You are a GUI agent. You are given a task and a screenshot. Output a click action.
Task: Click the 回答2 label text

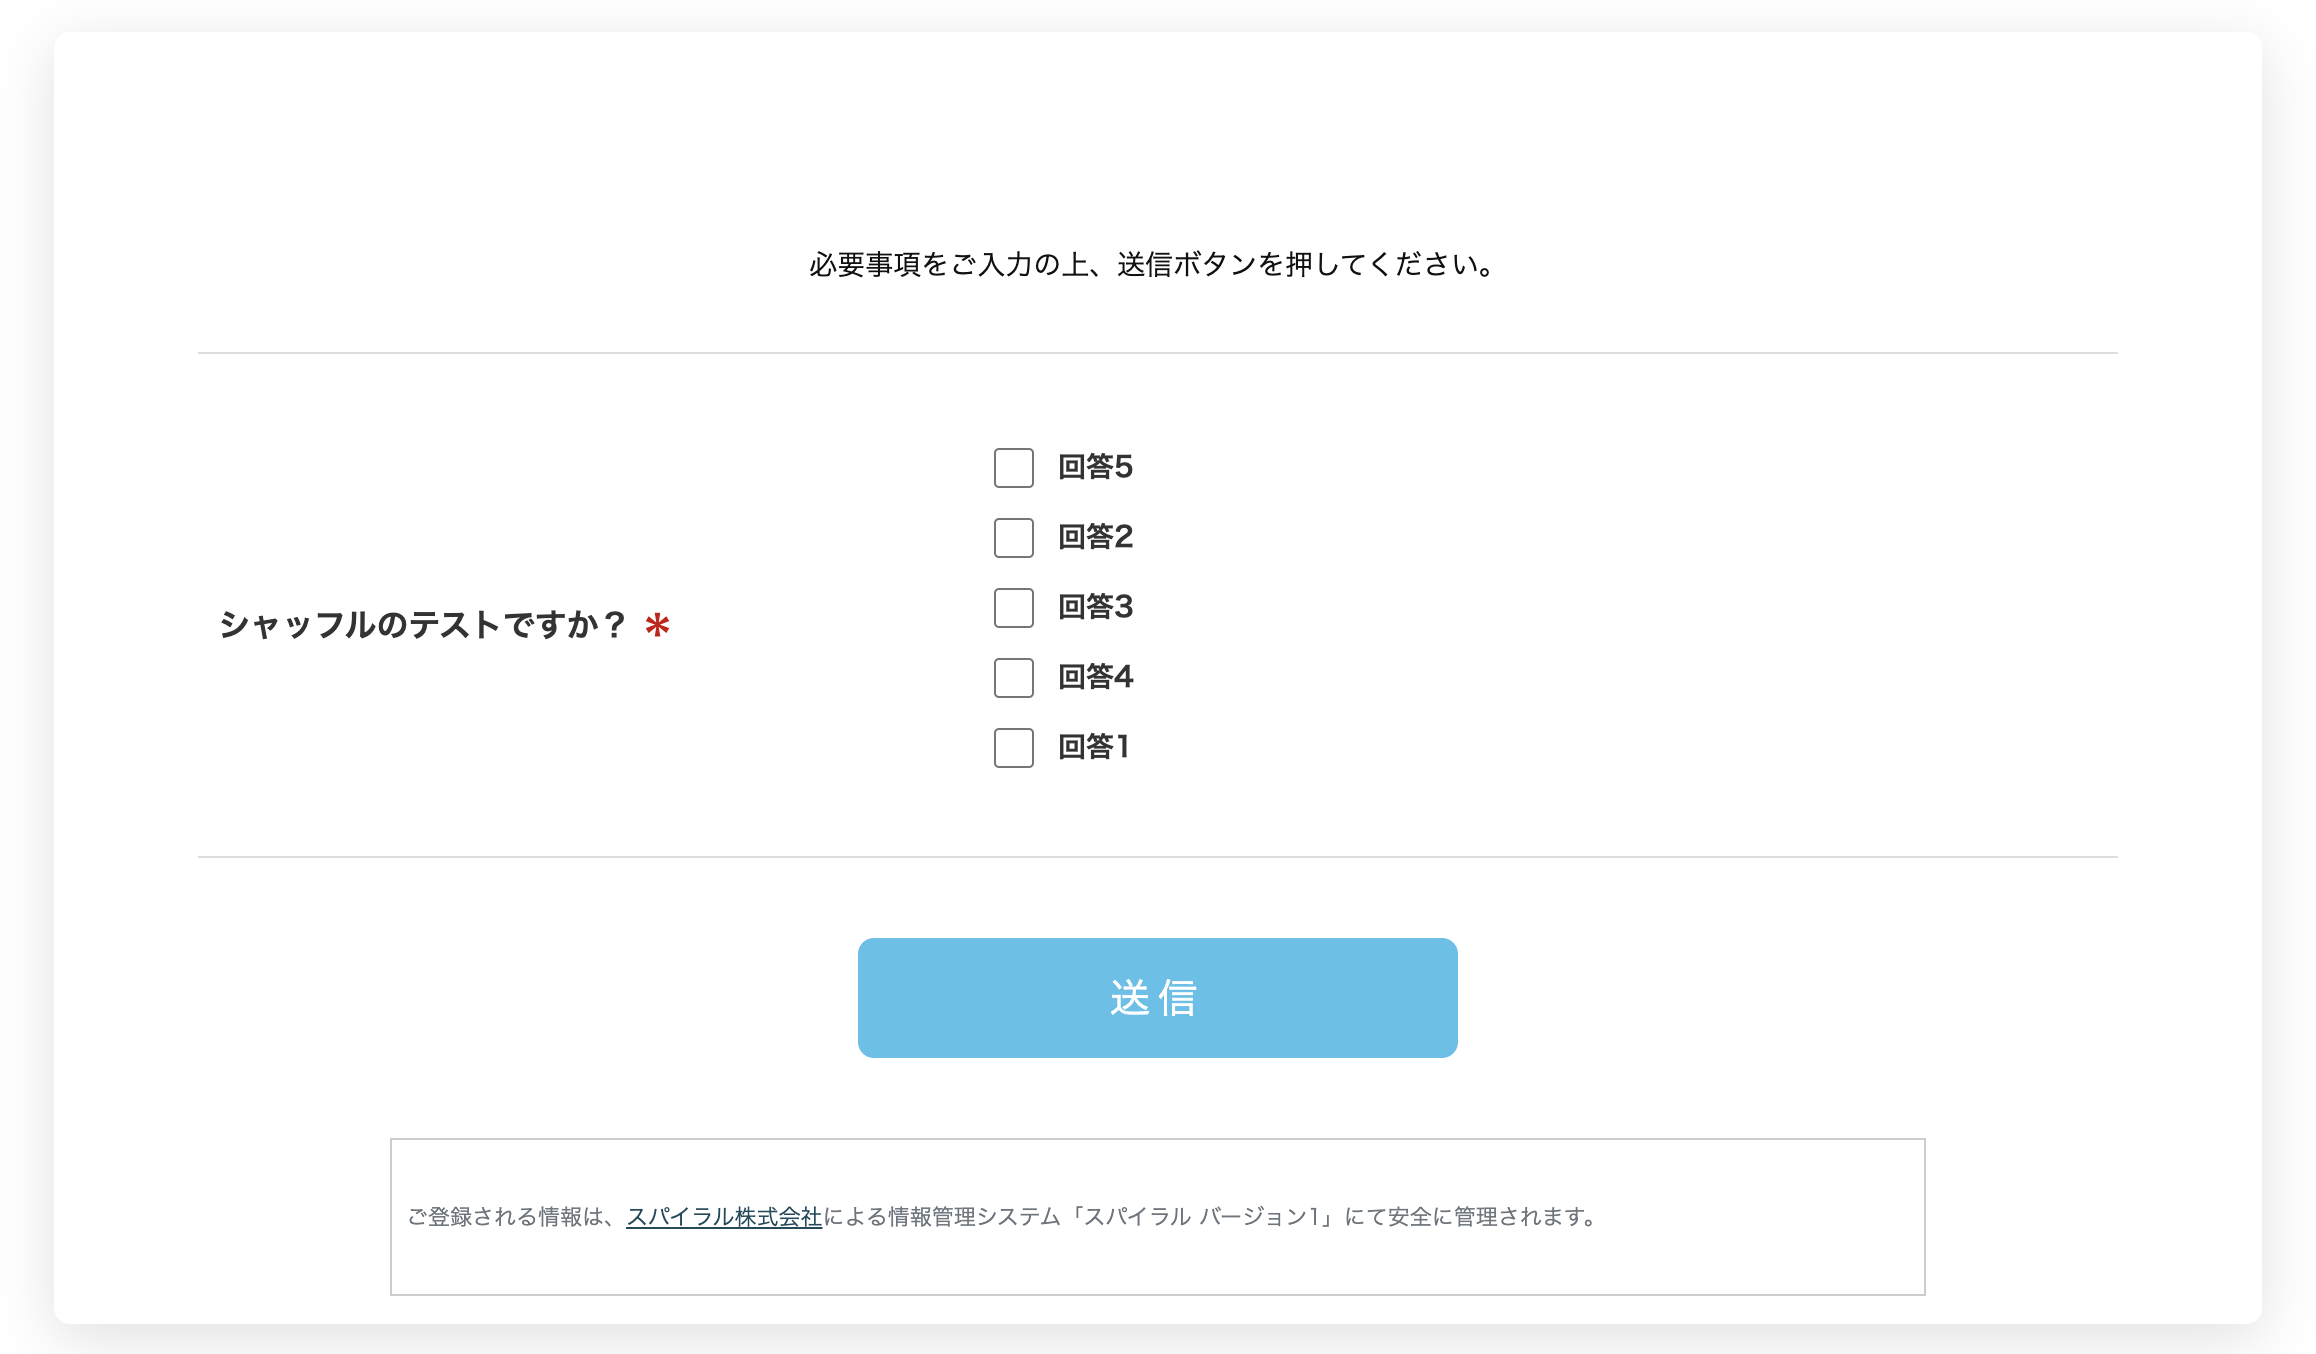click(x=1095, y=537)
